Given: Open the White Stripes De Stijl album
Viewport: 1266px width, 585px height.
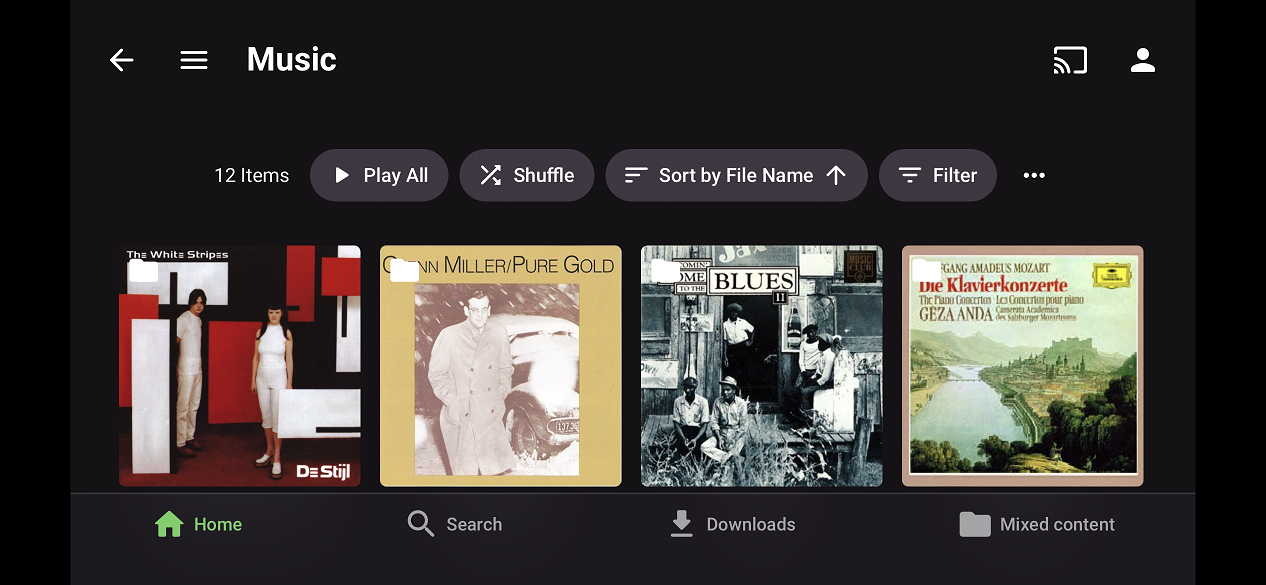Looking at the screenshot, I should [x=240, y=380].
